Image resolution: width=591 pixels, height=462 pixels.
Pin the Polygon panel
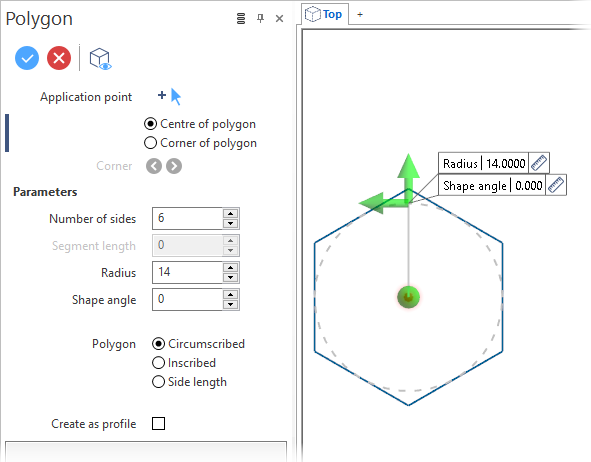tap(260, 18)
